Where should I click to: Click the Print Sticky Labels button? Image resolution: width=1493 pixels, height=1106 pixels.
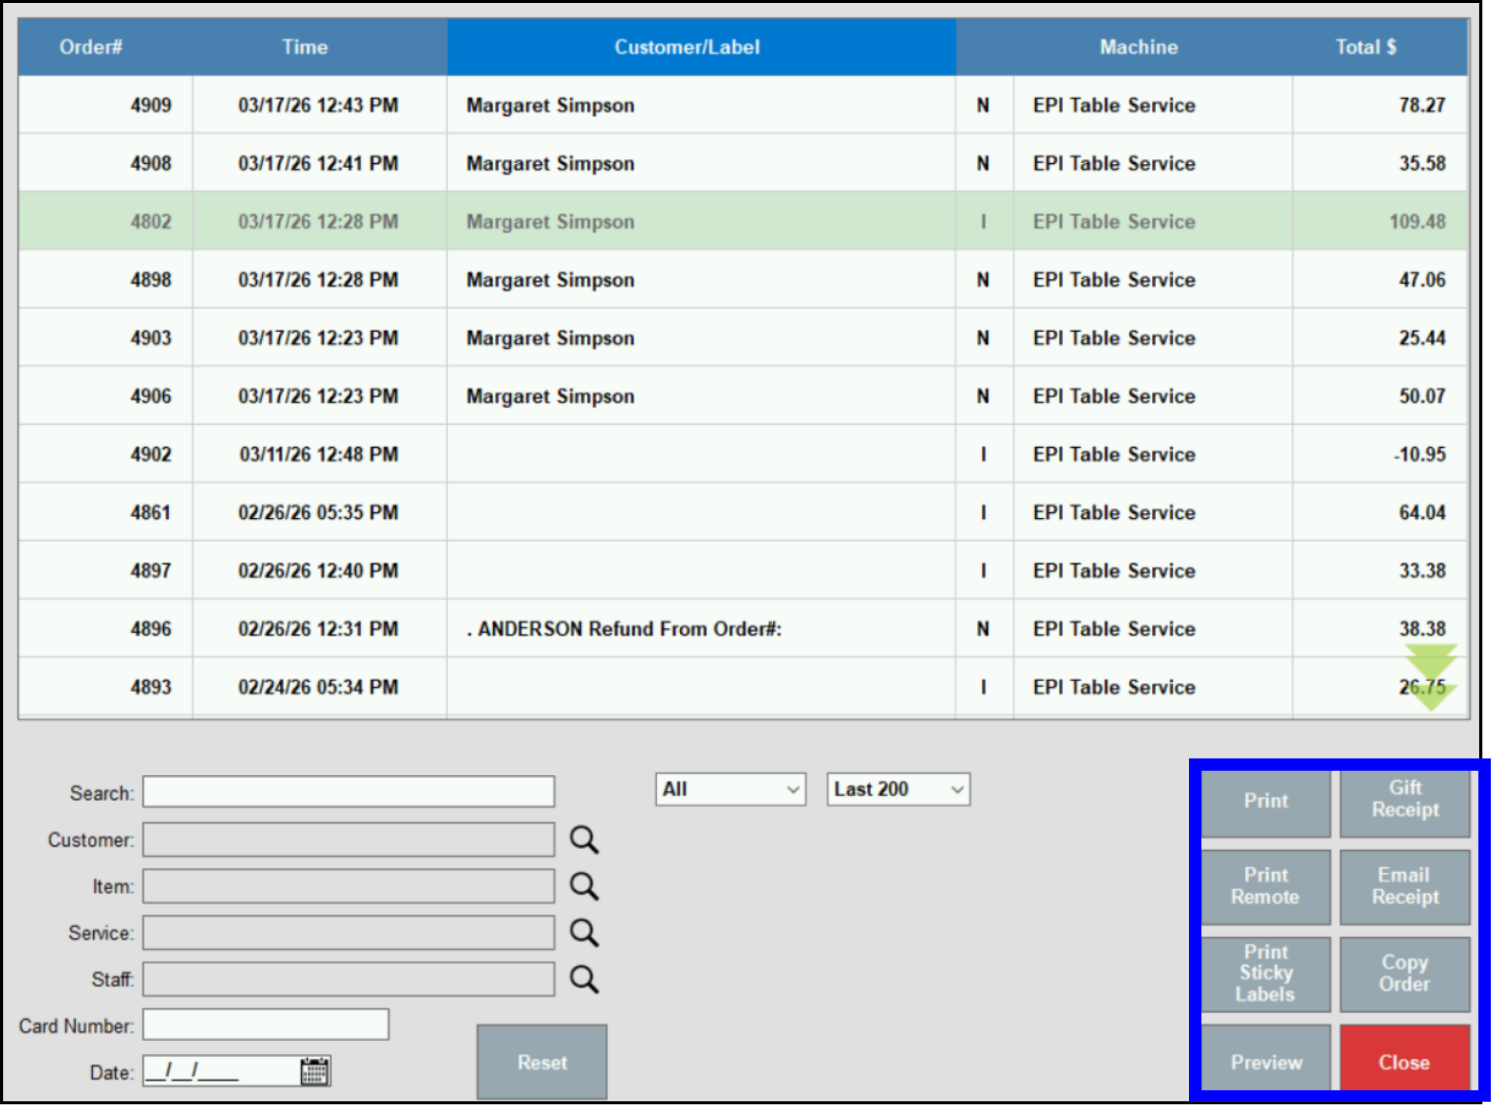tap(1265, 973)
